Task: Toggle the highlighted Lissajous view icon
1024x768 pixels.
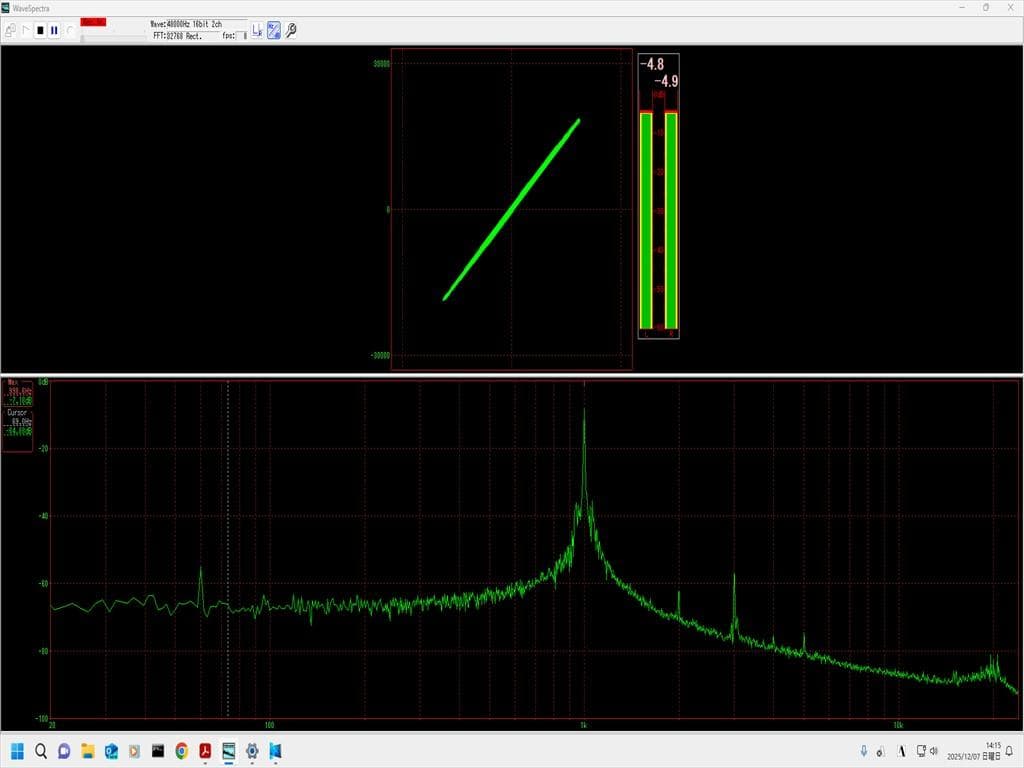Action: coord(273,30)
